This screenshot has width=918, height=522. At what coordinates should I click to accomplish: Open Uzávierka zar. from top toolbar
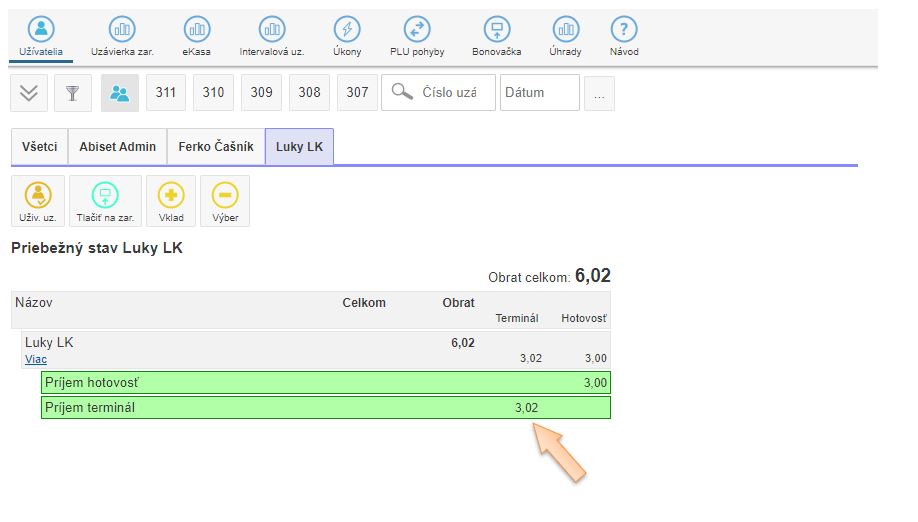[x=122, y=31]
